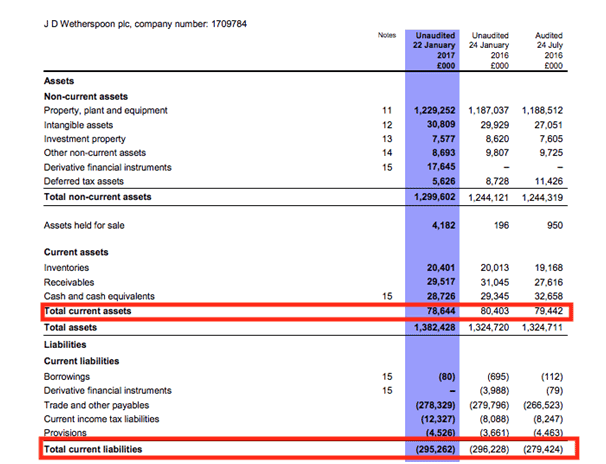Select the value 30,809

(x=441, y=124)
